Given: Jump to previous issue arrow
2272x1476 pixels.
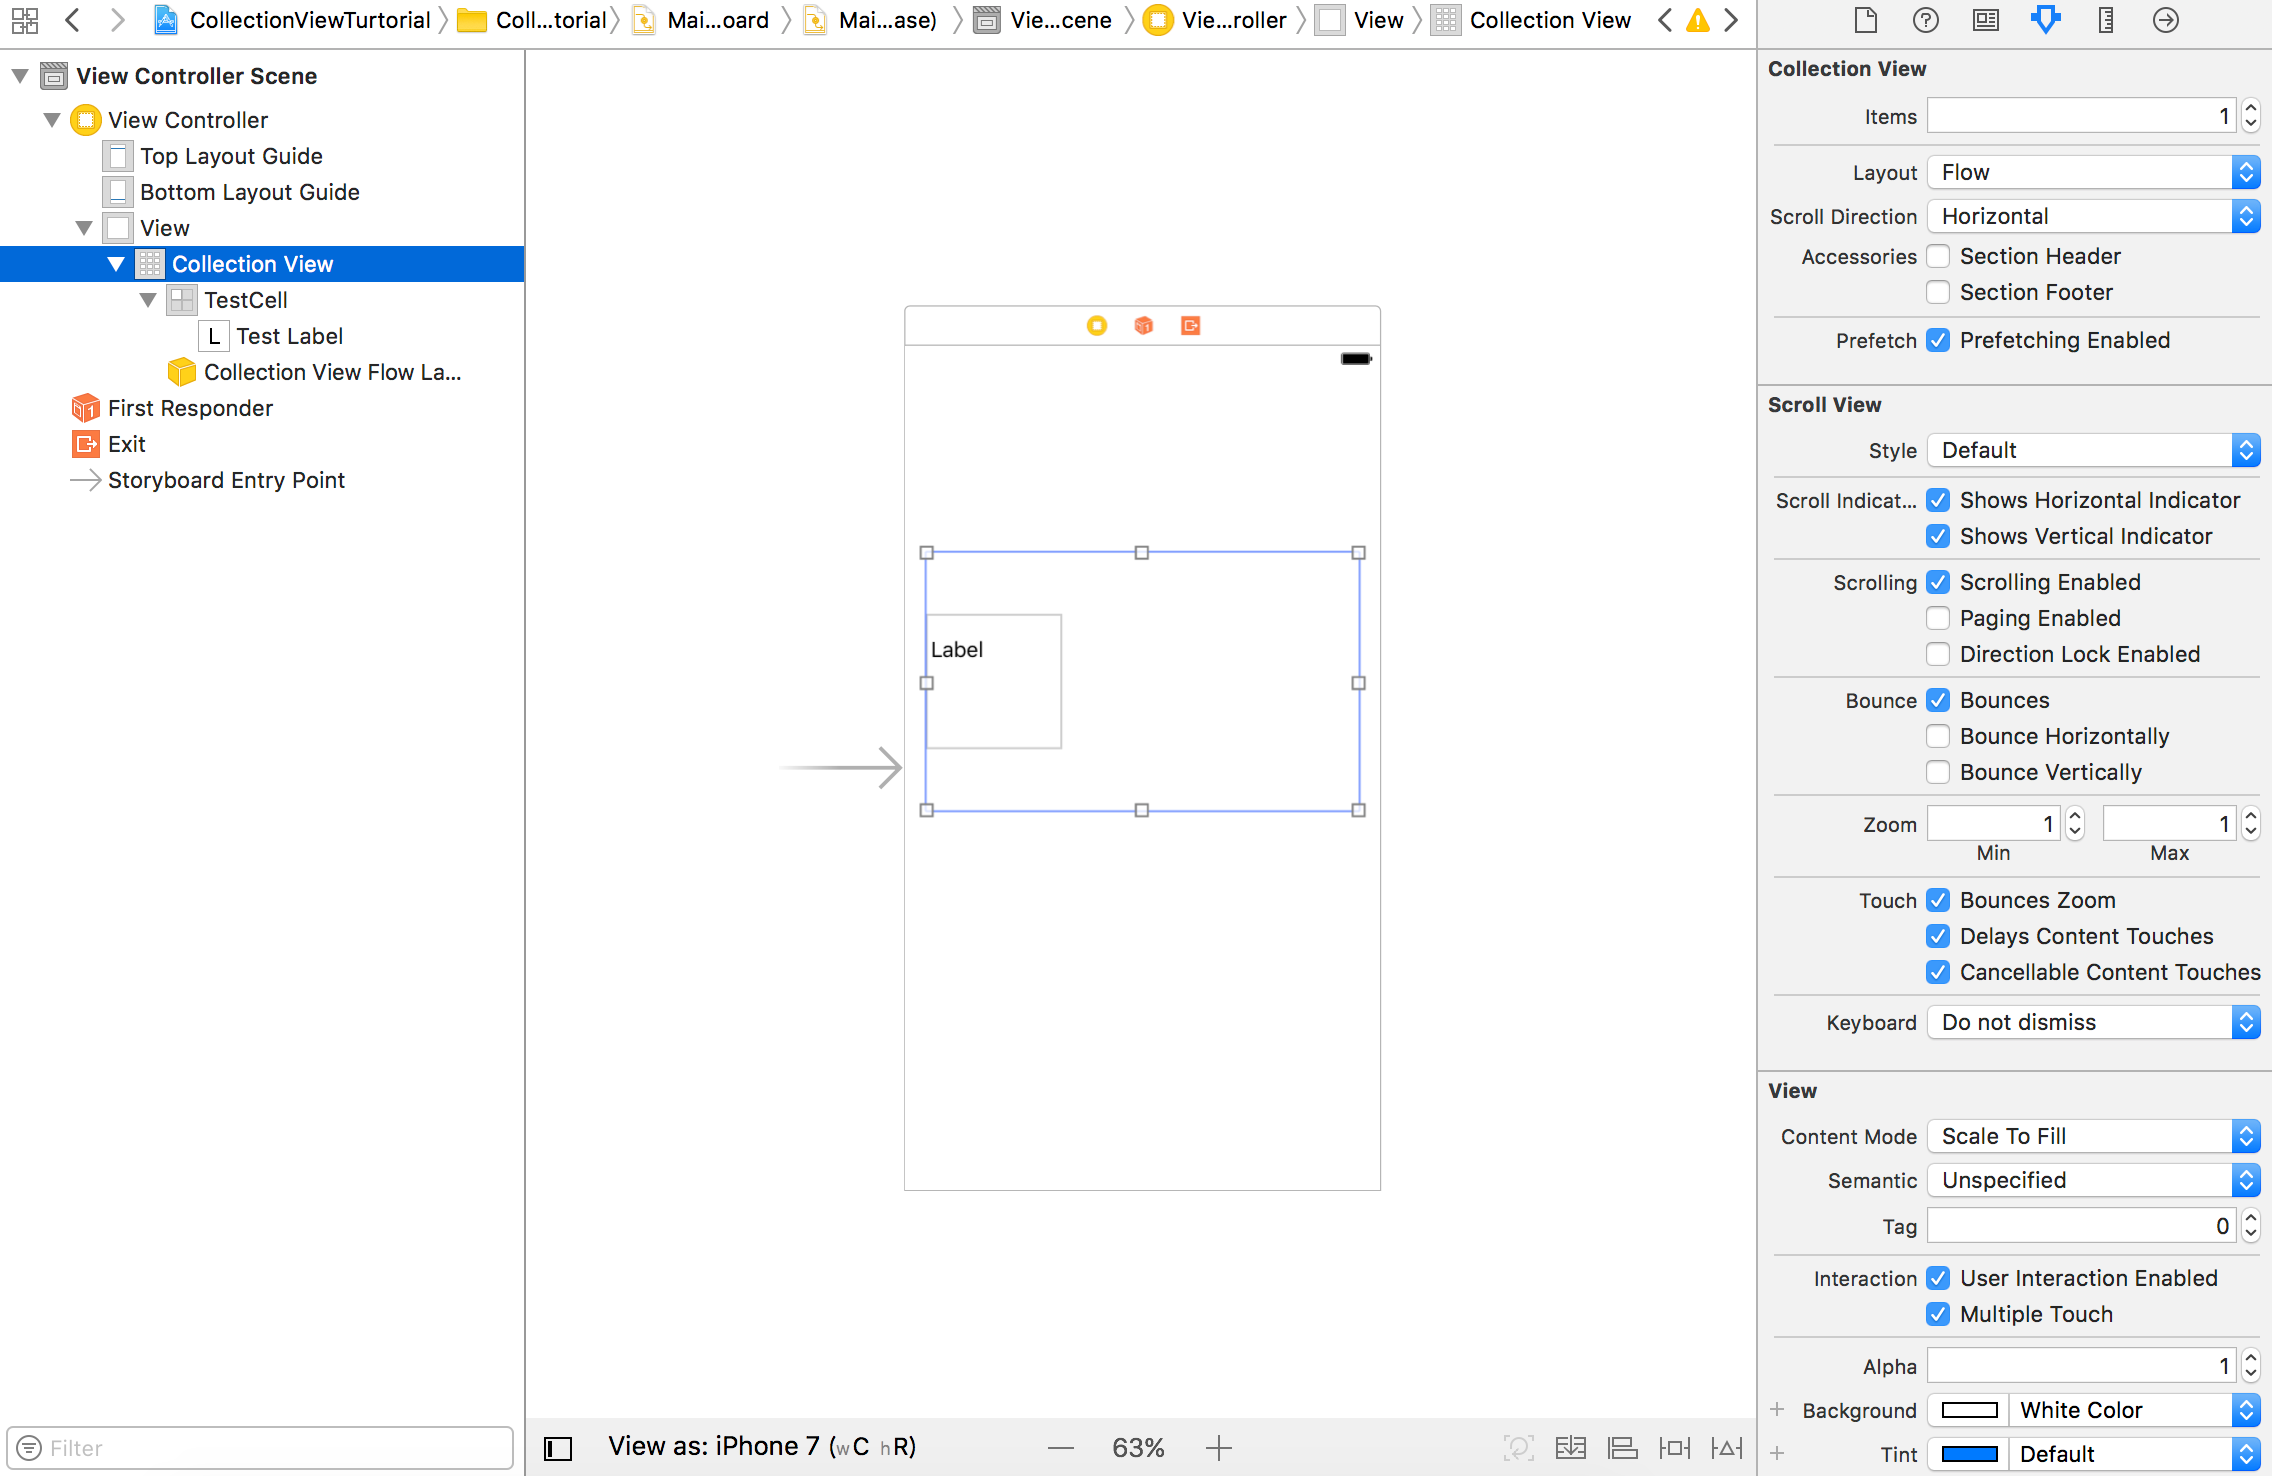Looking at the screenshot, I should (x=1665, y=20).
